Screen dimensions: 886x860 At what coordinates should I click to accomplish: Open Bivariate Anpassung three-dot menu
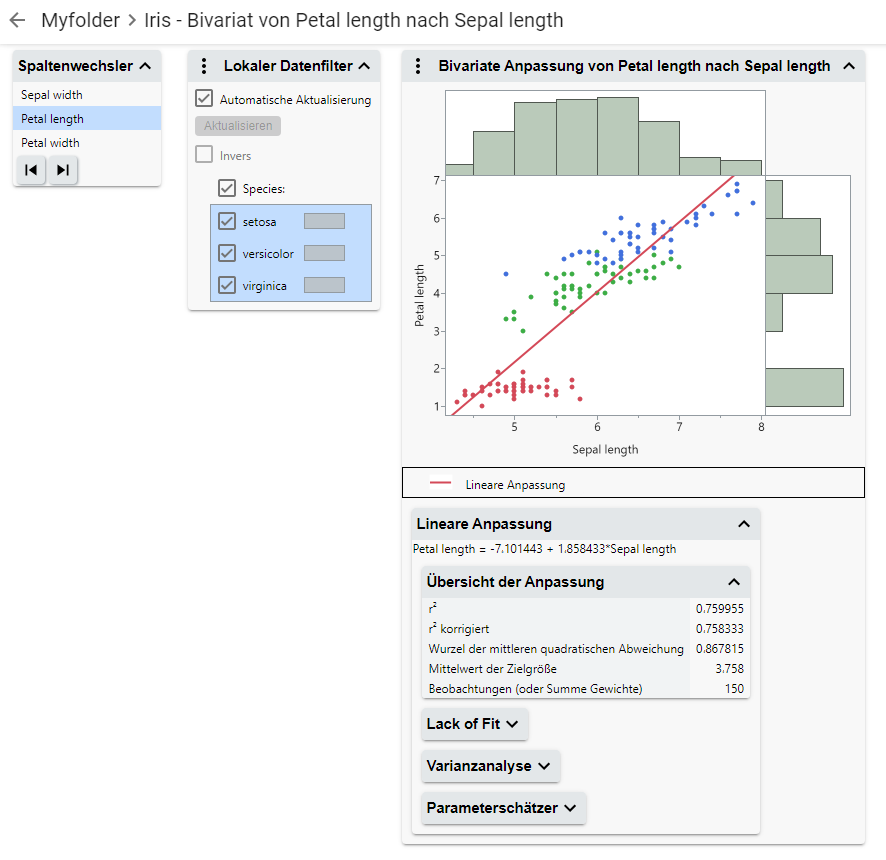pyautogui.click(x=419, y=66)
